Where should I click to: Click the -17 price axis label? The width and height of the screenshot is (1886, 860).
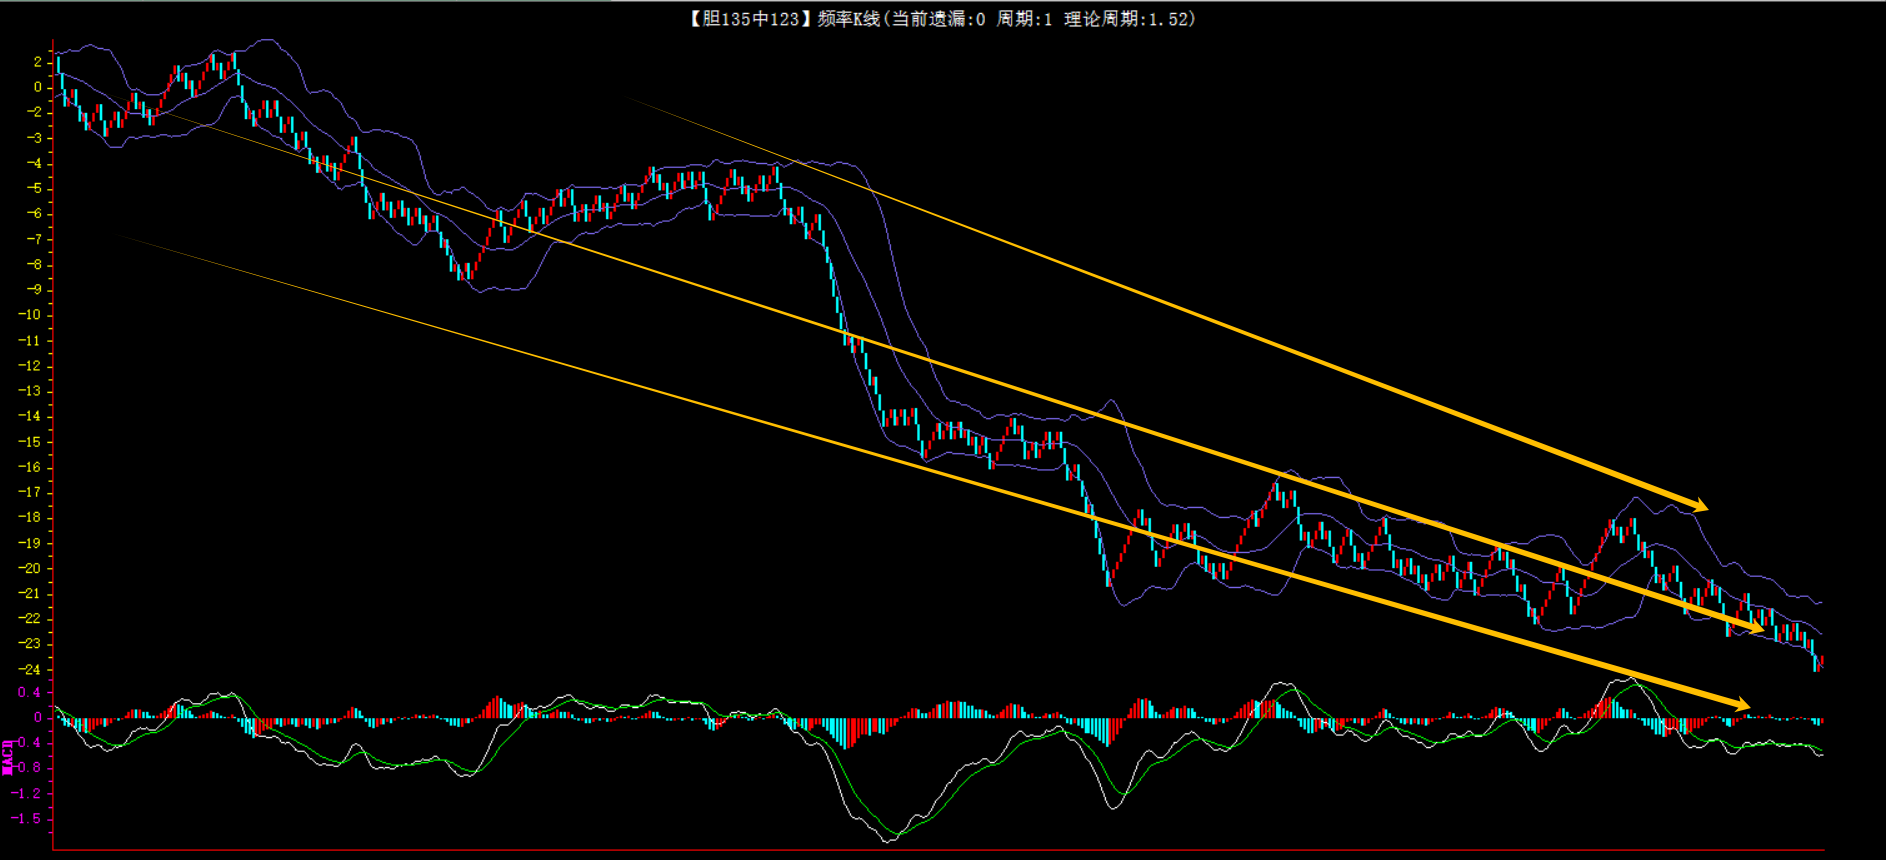point(30,492)
